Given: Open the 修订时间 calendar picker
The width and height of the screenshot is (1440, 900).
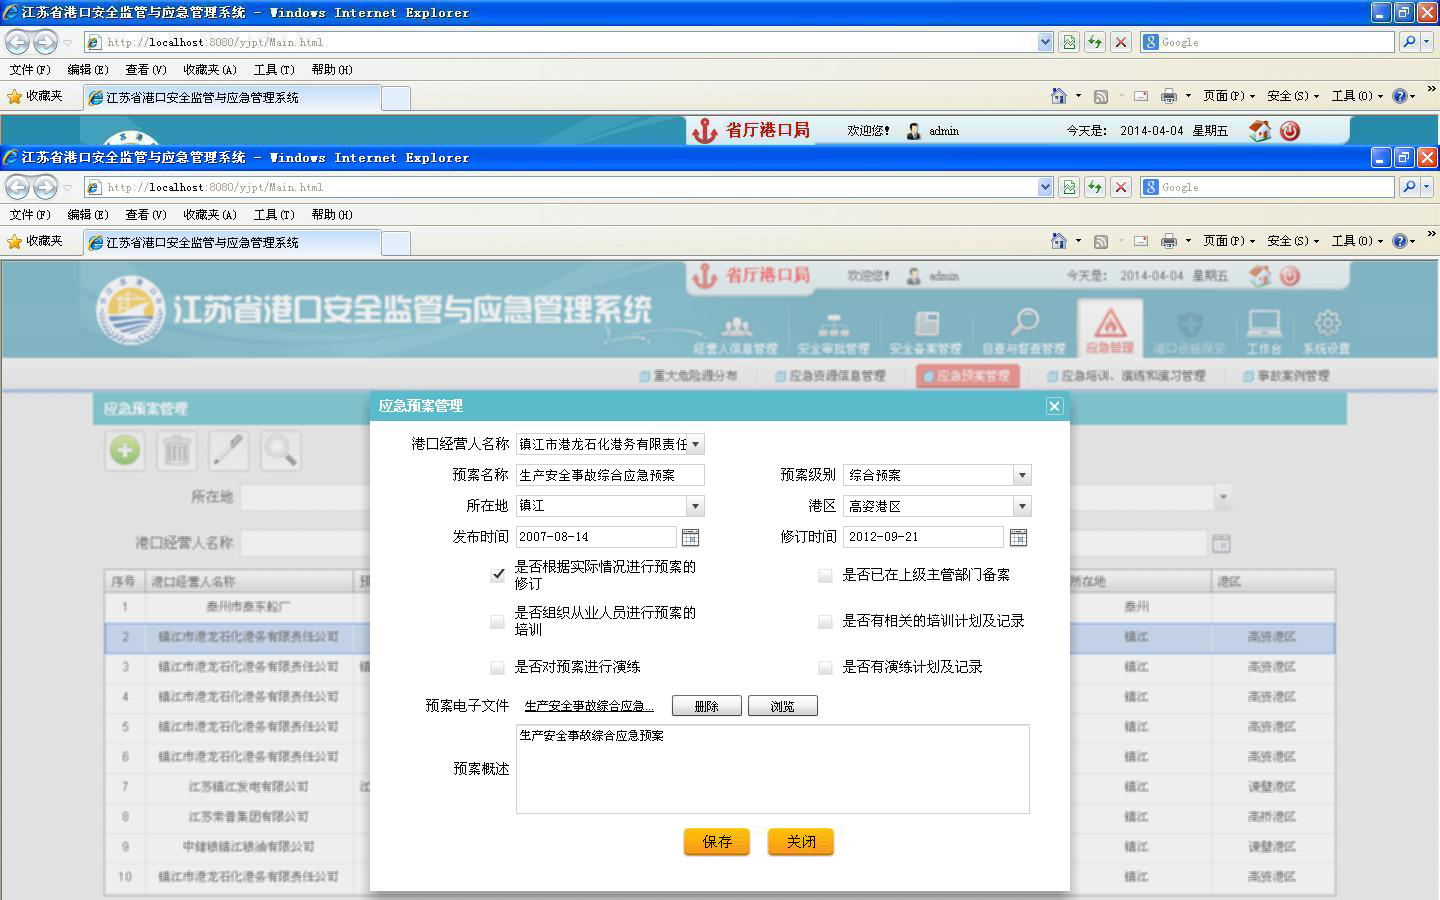Looking at the screenshot, I should pyautogui.click(x=1018, y=538).
